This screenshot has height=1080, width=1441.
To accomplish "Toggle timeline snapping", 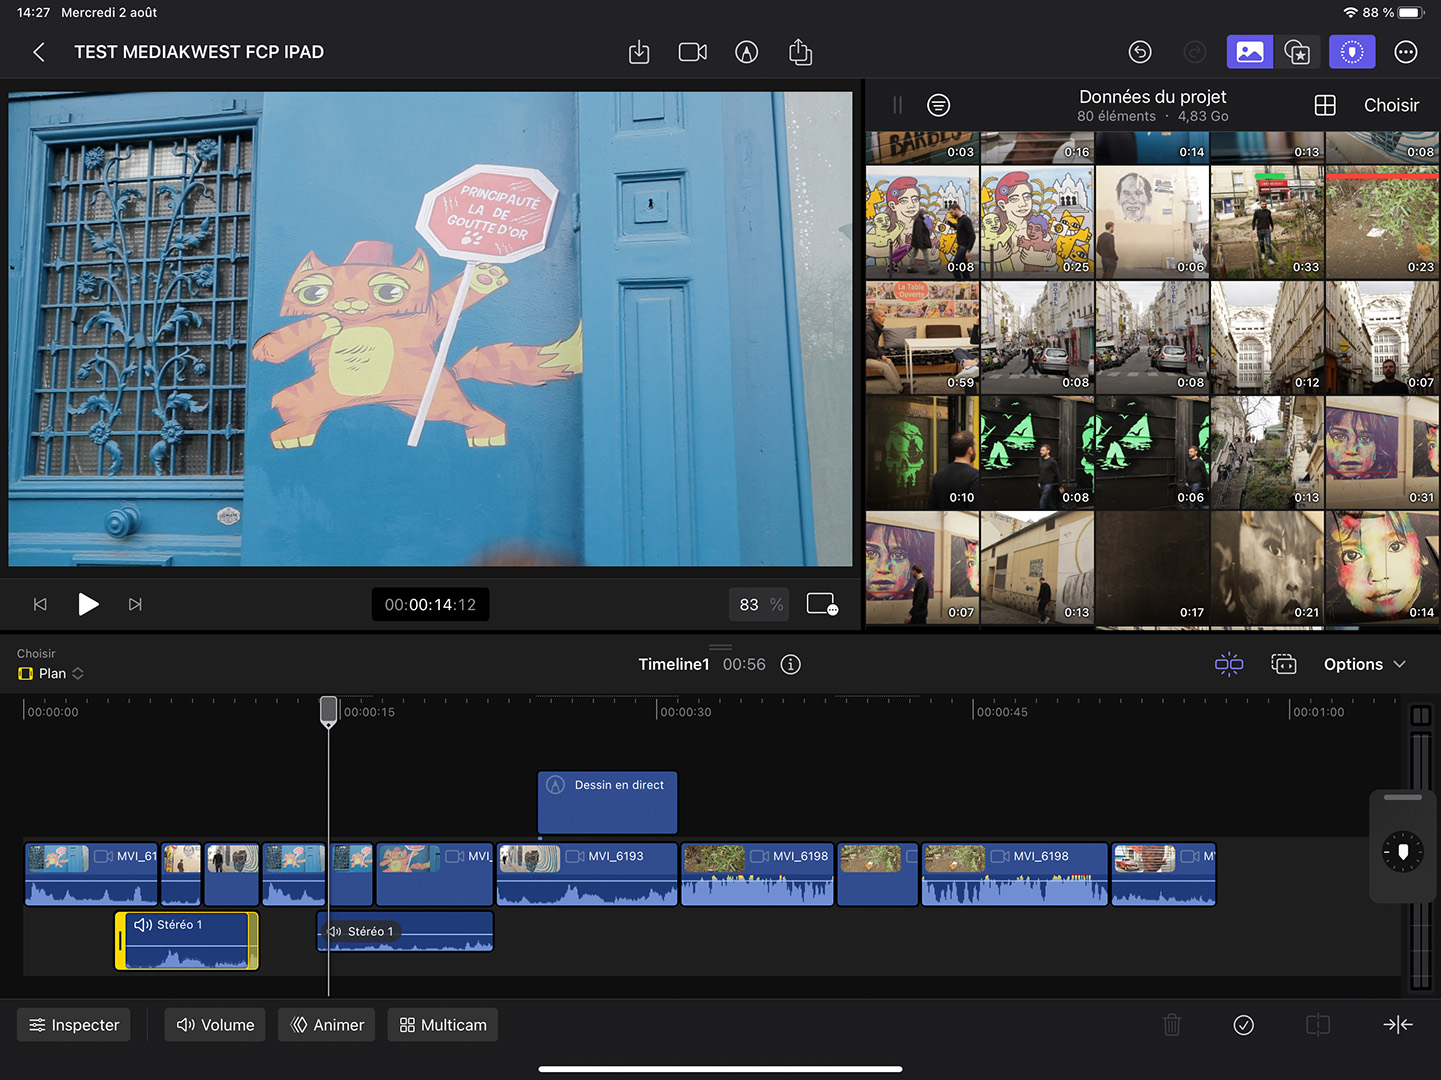I will 1229,664.
